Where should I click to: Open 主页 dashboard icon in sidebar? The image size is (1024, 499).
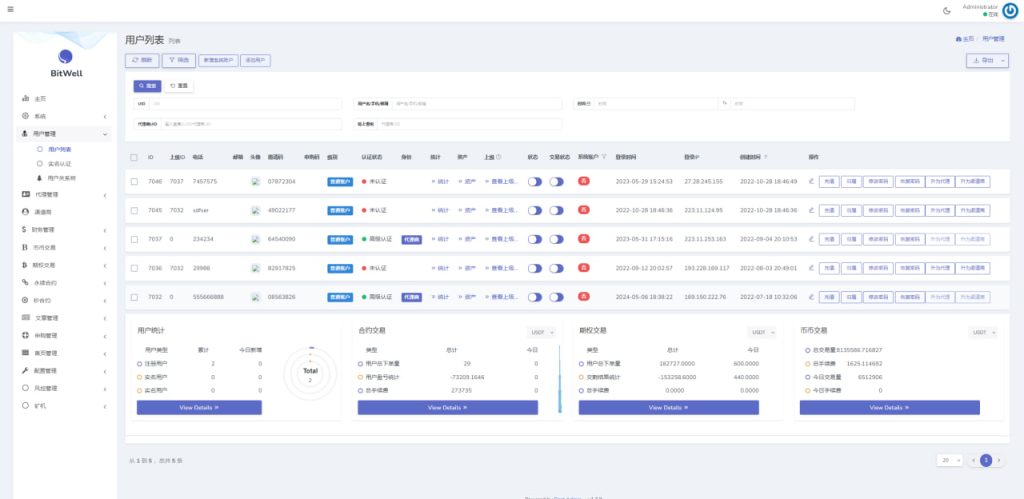[x=25, y=99]
